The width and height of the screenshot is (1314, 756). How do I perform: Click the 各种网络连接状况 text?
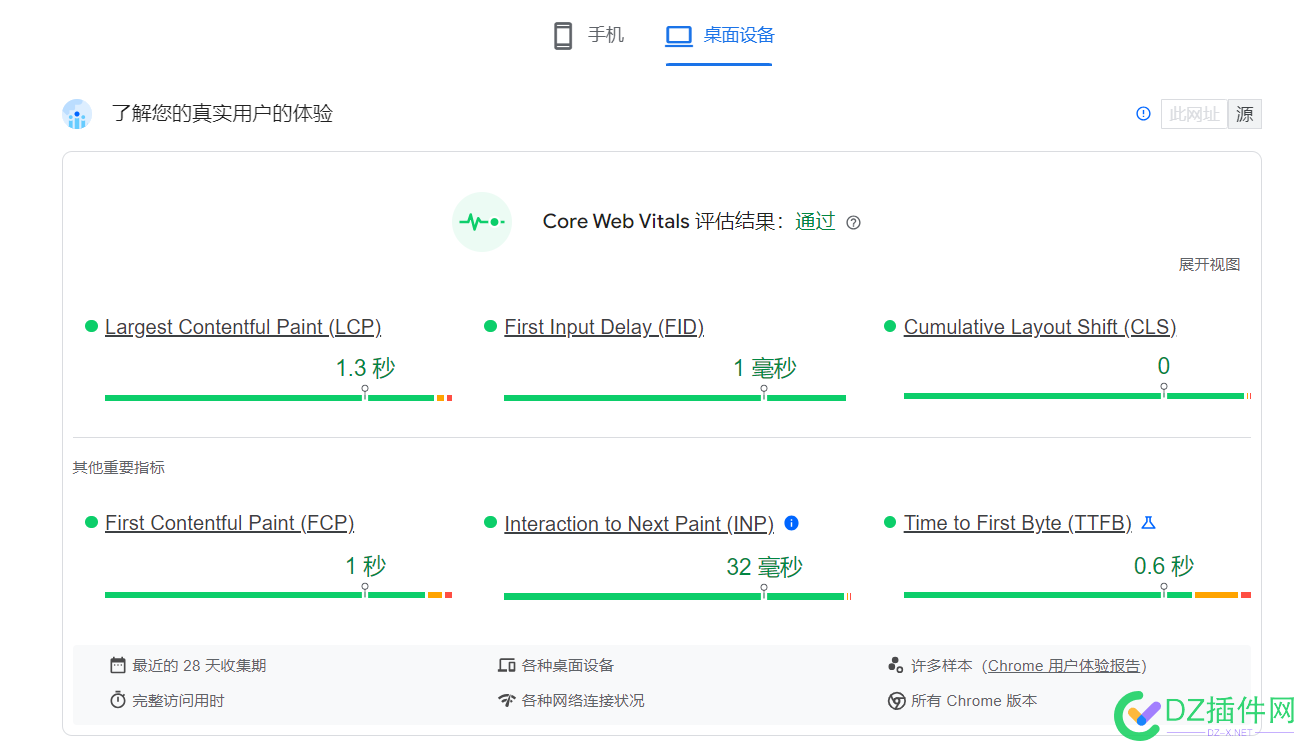[x=583, y=701]
